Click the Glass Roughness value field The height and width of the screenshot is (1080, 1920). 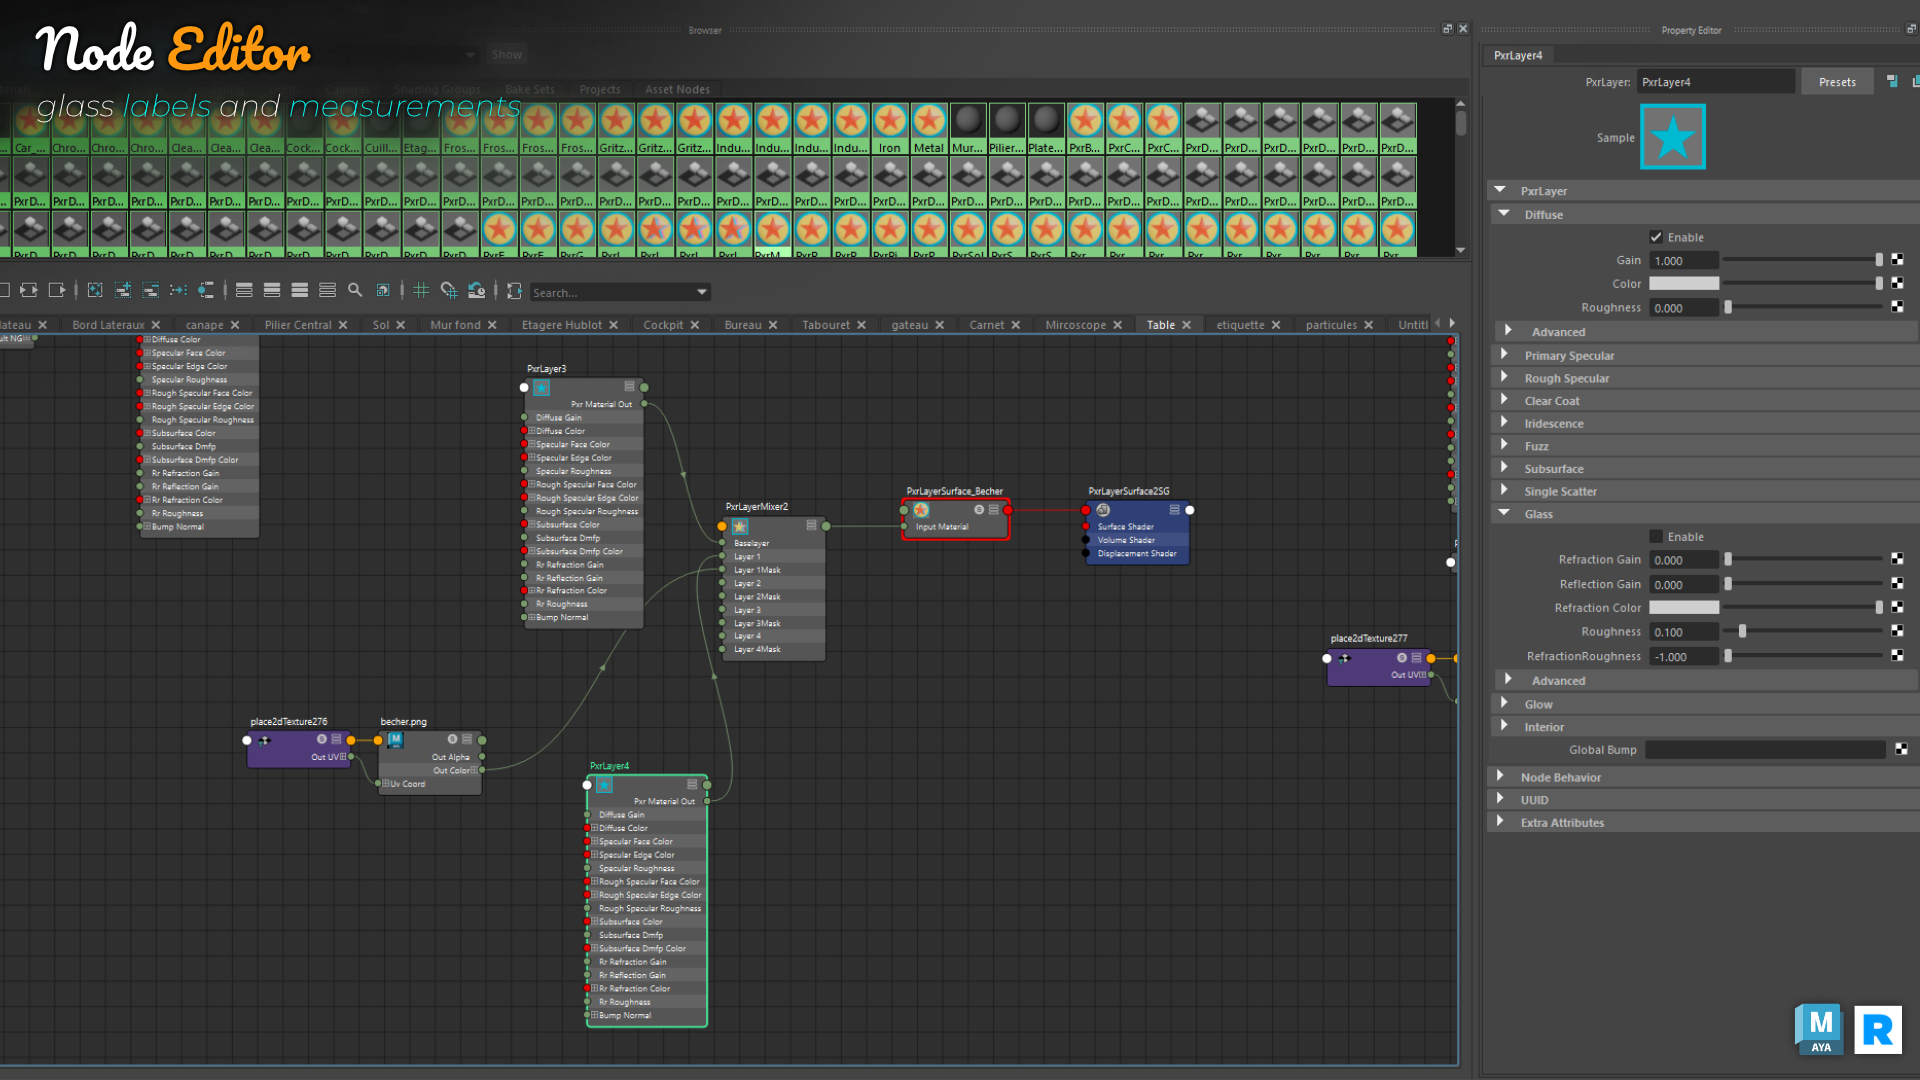click(x=1684, y=632)
